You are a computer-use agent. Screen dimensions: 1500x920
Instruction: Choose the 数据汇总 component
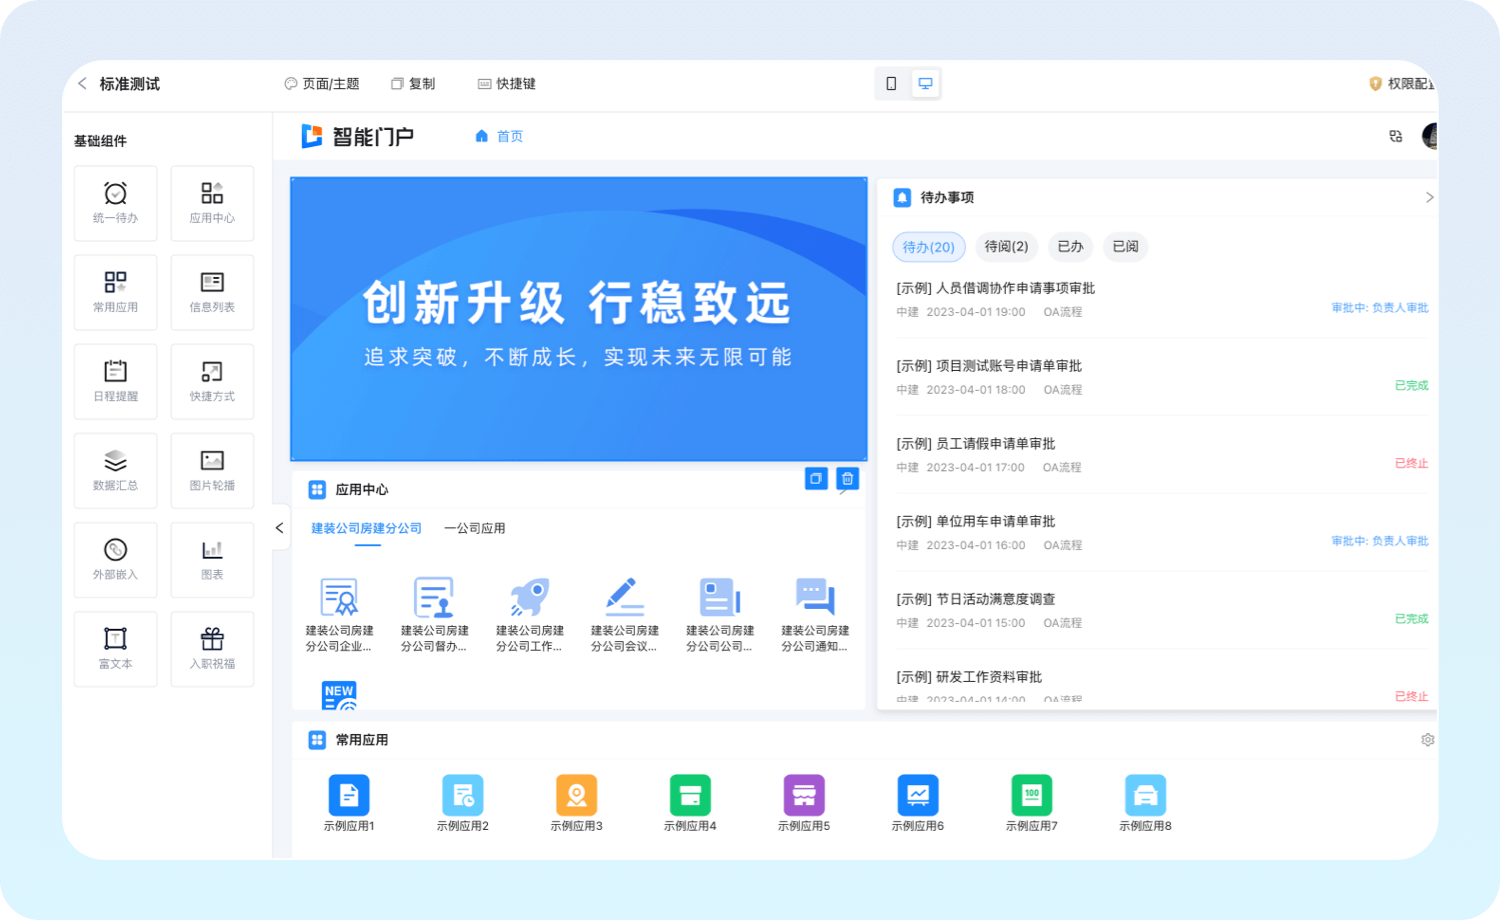(x=115, y=470)
